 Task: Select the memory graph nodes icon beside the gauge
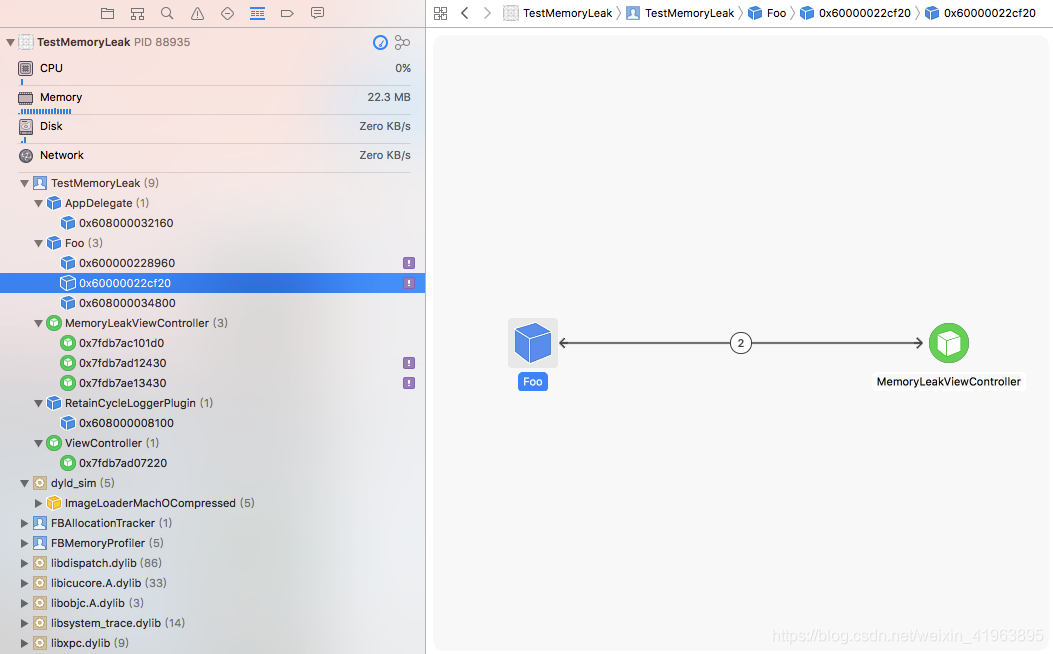tap(402, 42)
